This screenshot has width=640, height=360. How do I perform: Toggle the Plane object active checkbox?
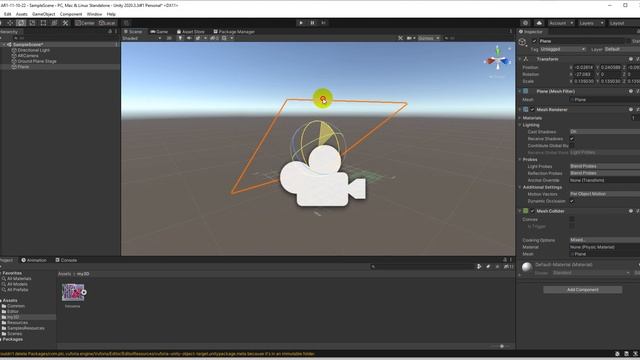point(534,41)
